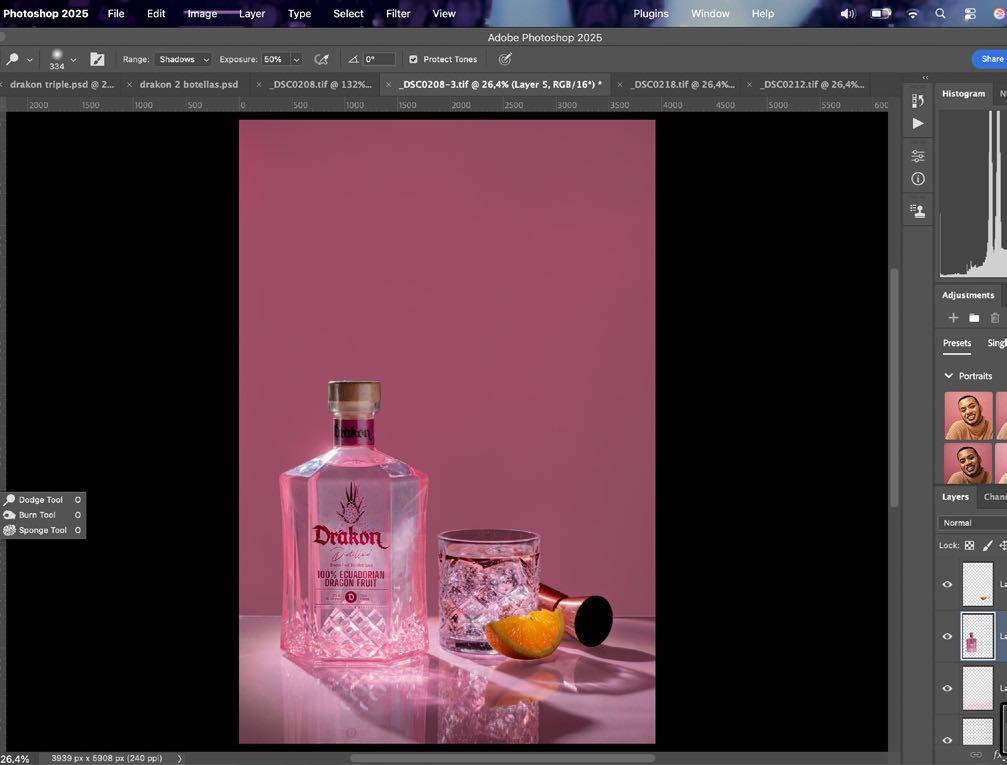Click the volume menu bar icon
This screenshot has width=1007, height=765.
pos(848,13)
